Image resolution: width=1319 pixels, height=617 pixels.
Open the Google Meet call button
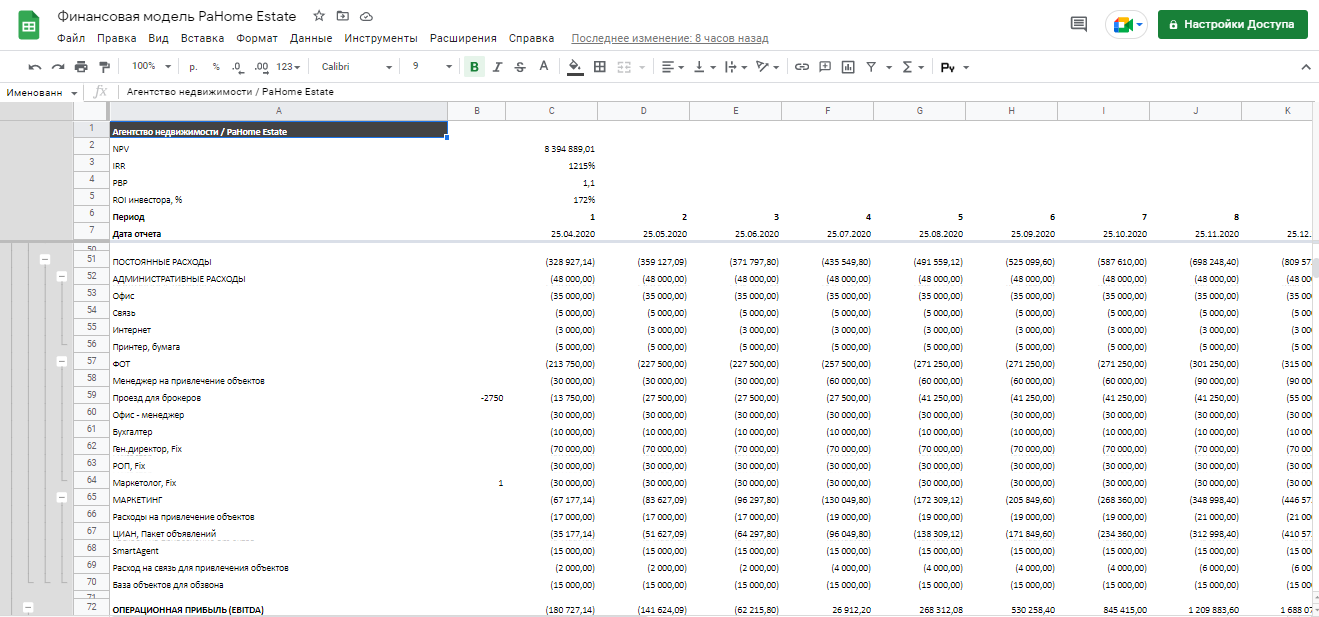pos(1126,25)
